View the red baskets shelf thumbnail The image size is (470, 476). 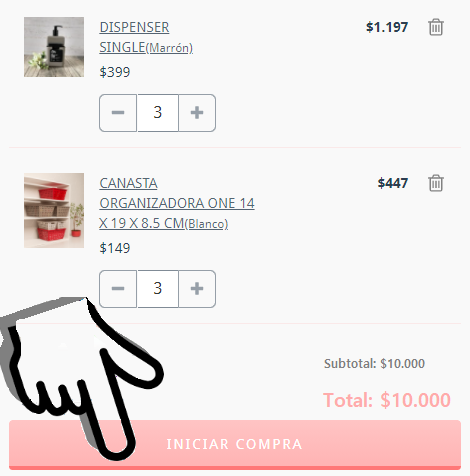[x=54, y=210]
